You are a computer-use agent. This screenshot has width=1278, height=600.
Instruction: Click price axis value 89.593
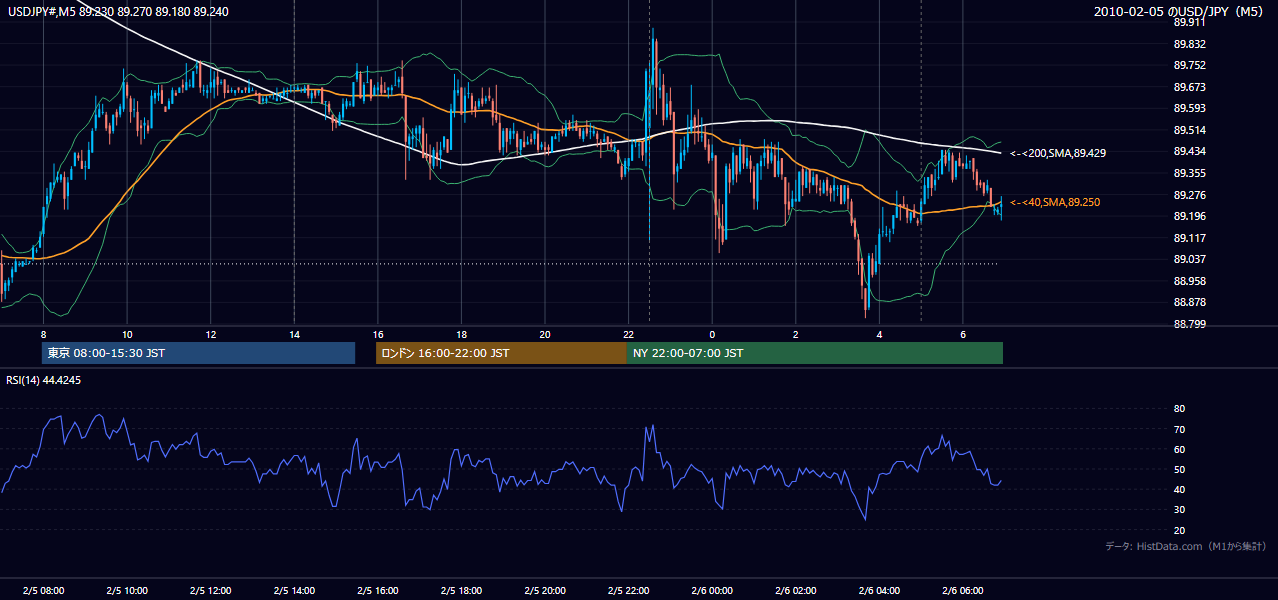click(x=1189, y=108)
